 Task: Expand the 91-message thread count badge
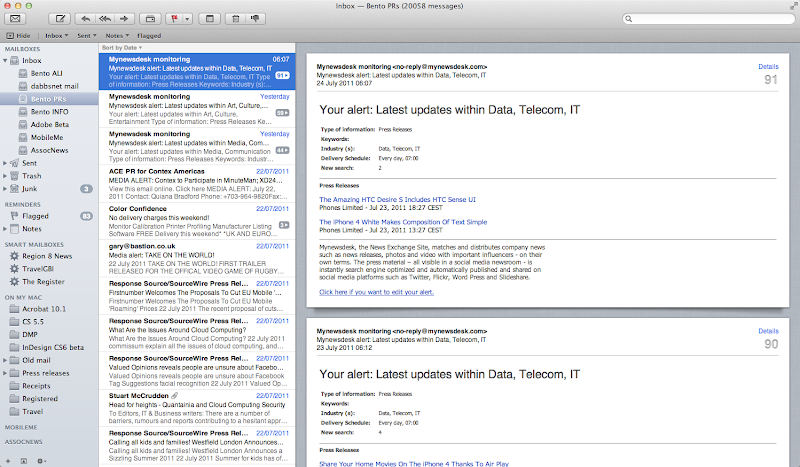283,76
